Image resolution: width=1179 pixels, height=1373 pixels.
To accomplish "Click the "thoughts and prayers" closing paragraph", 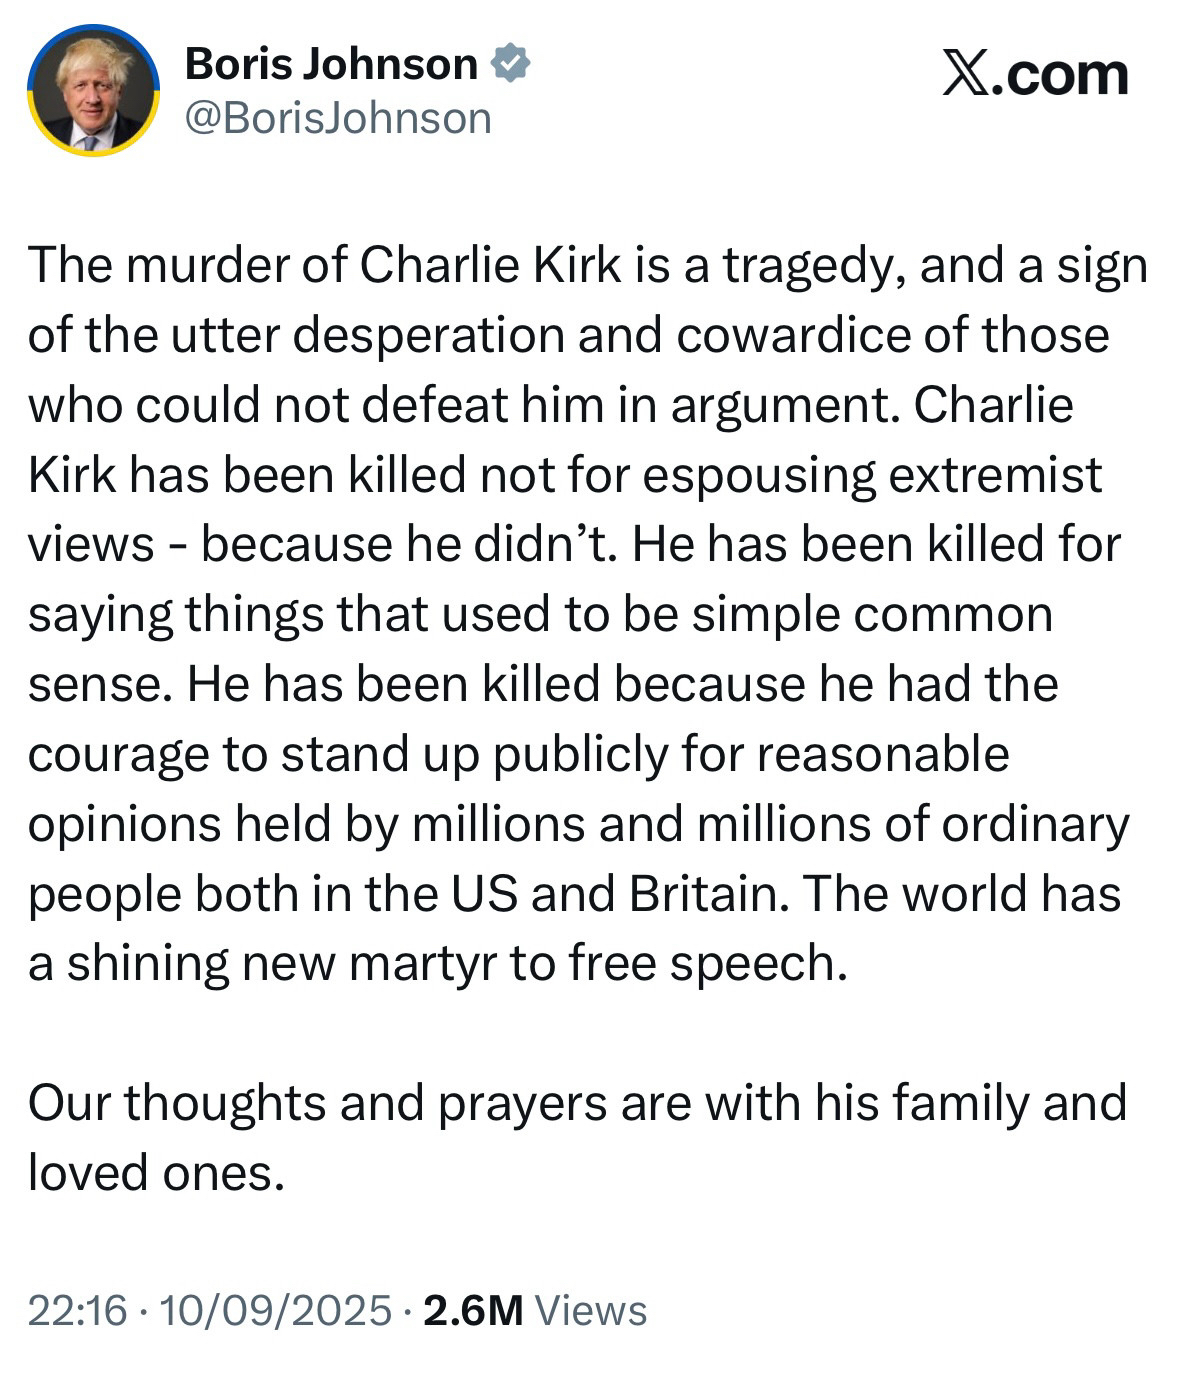I will click(576, 1103).
